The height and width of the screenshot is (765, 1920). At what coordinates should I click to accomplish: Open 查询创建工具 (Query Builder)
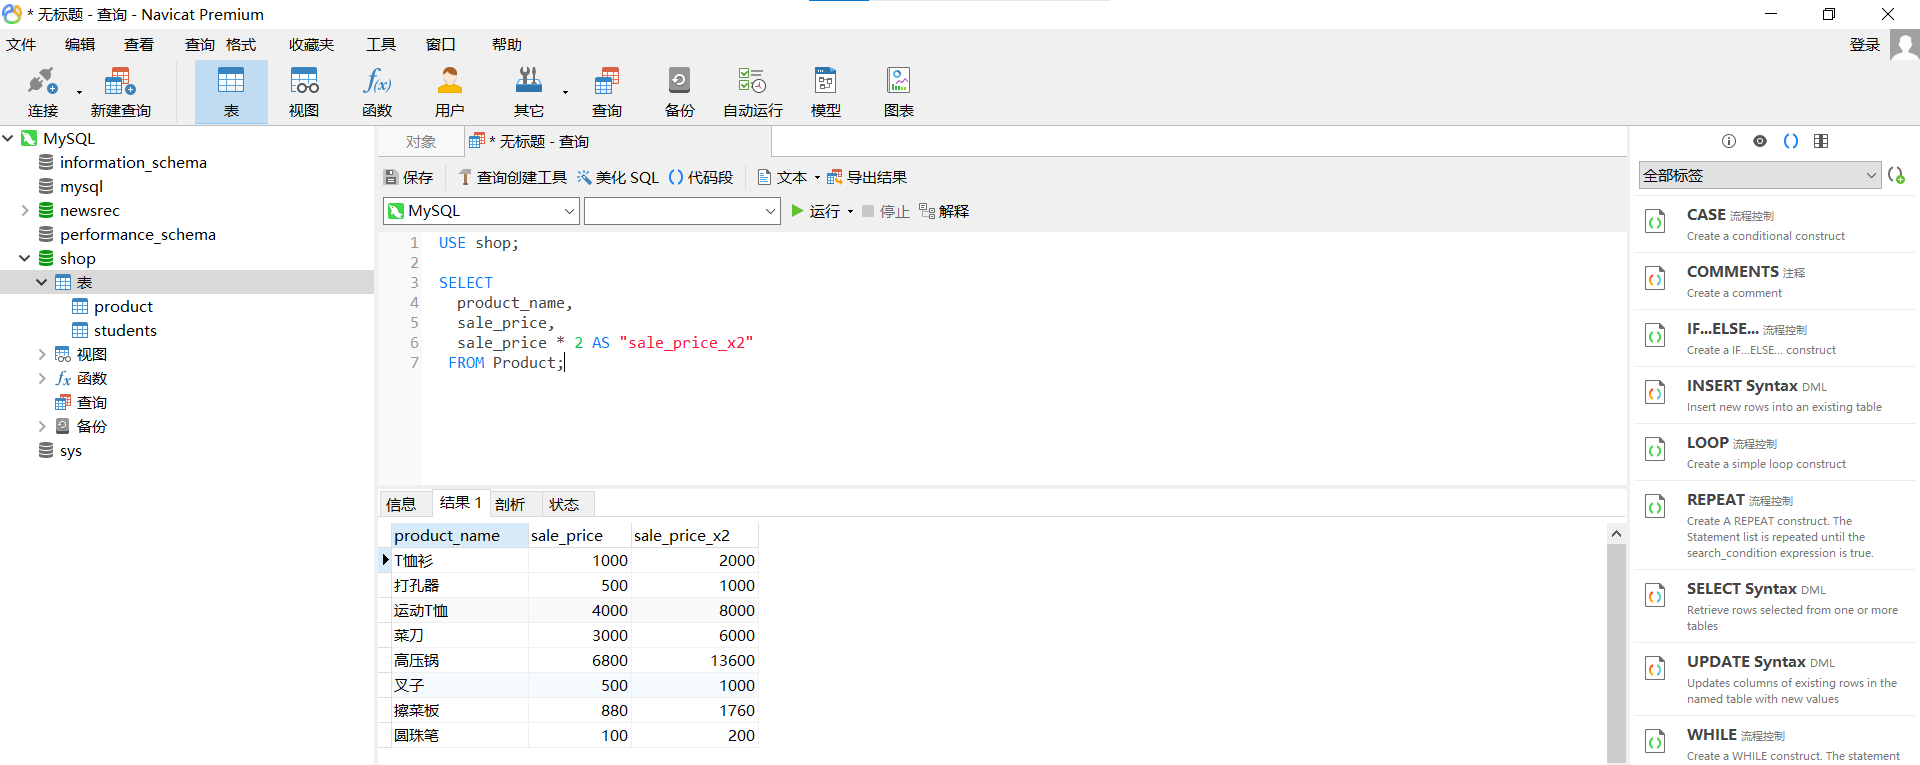[x=512, y=177]
